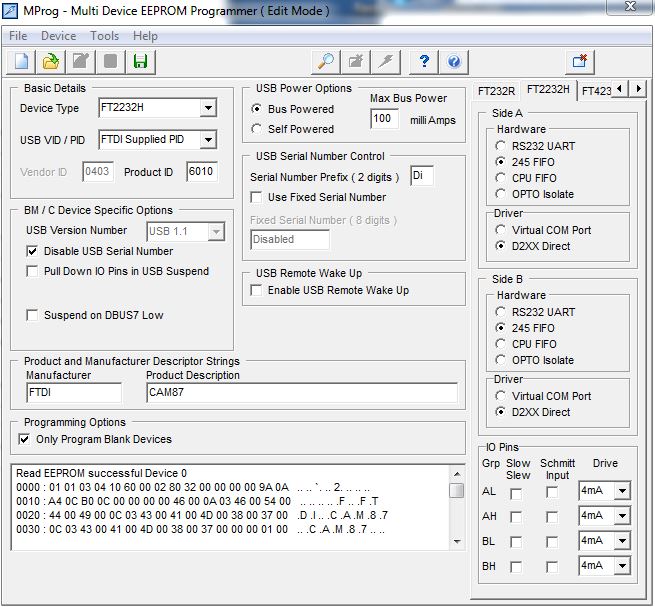Open the BL drive strength dropdown
Image resolution: width=655 pixels, height=607 pixels.
[x=622, y=541]
